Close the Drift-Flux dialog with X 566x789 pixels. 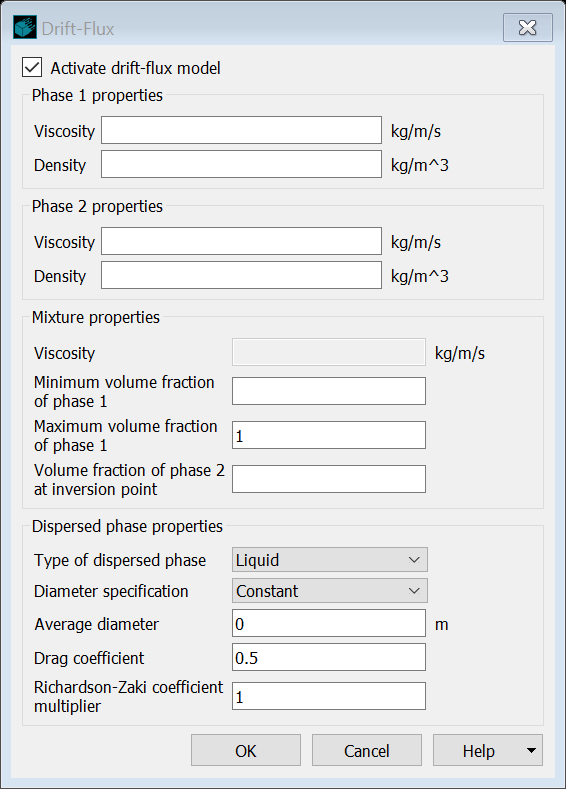point(528,27)
